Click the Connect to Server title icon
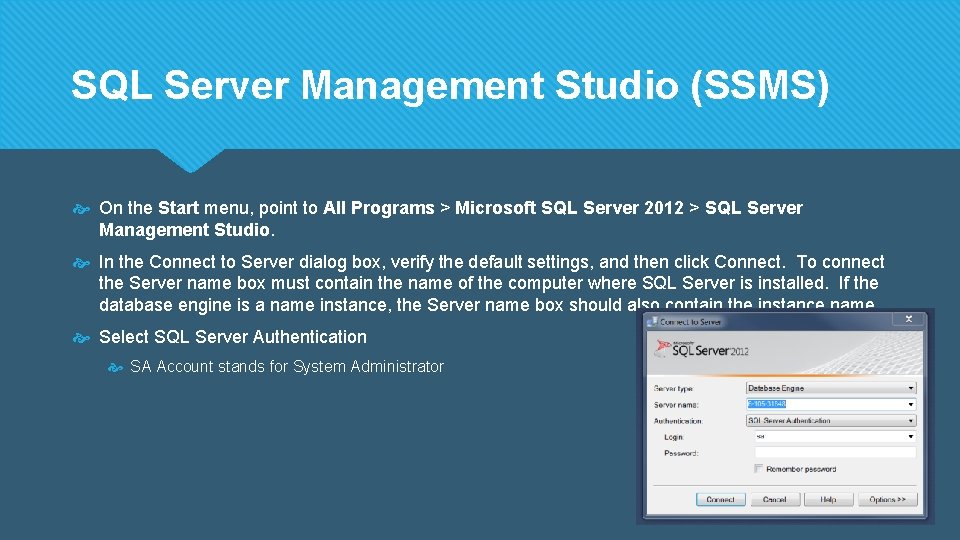Viewport: 960px width, 540px height. point(653,321)
